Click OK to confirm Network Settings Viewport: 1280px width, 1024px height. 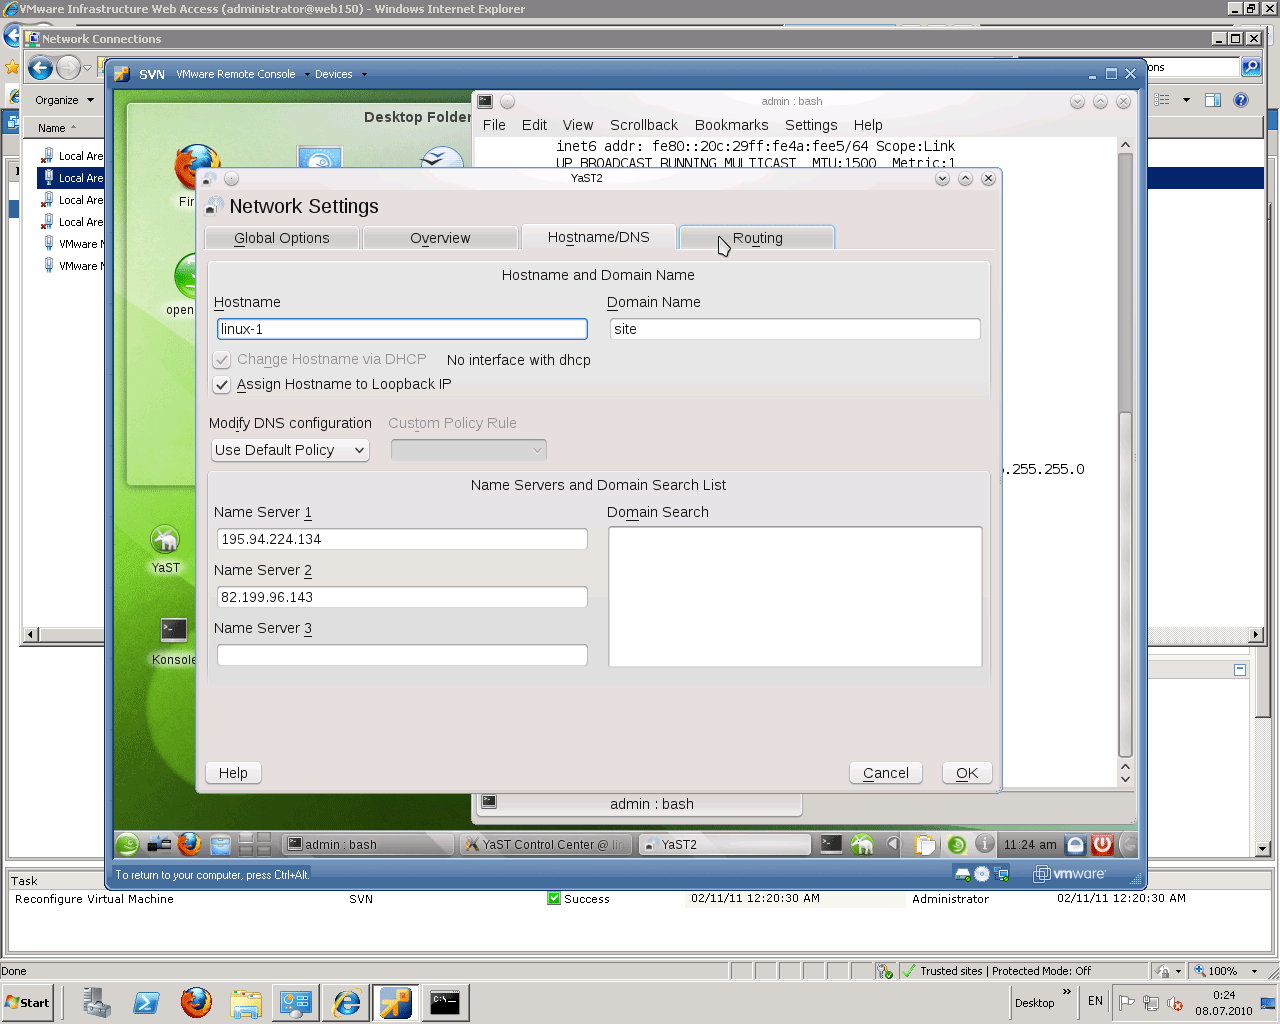[x=967, y=773]
